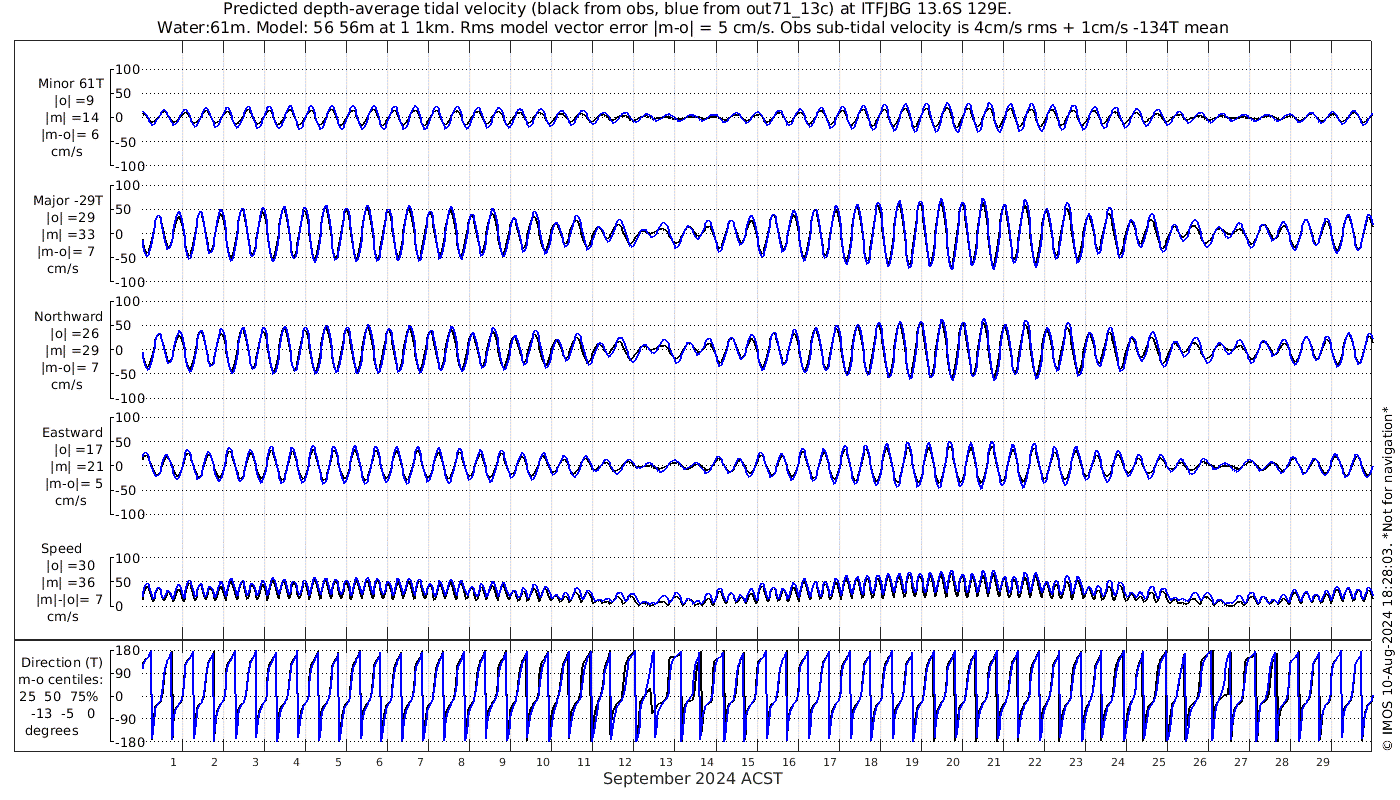Click the '|m| =14' value in Minor panel
Screen dimensions: 1400x800
coord(71,118)
